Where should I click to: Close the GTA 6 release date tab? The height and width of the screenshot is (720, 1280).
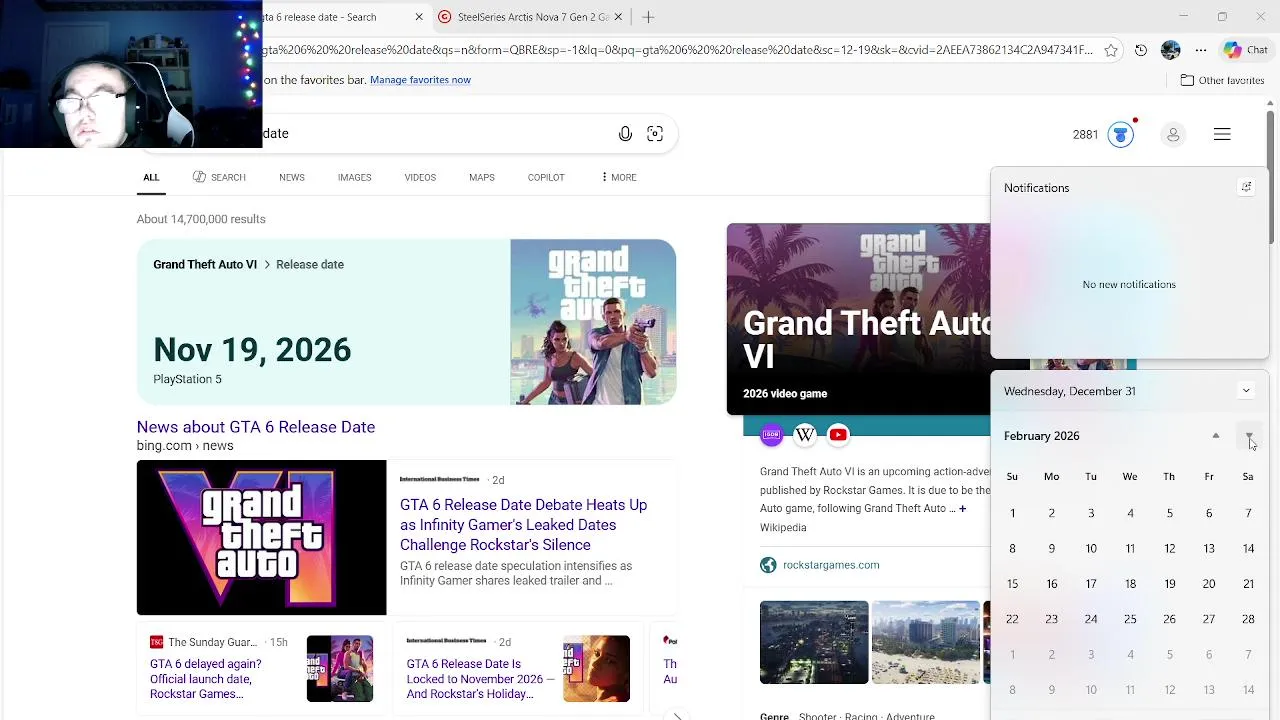(x=419, y=17)
